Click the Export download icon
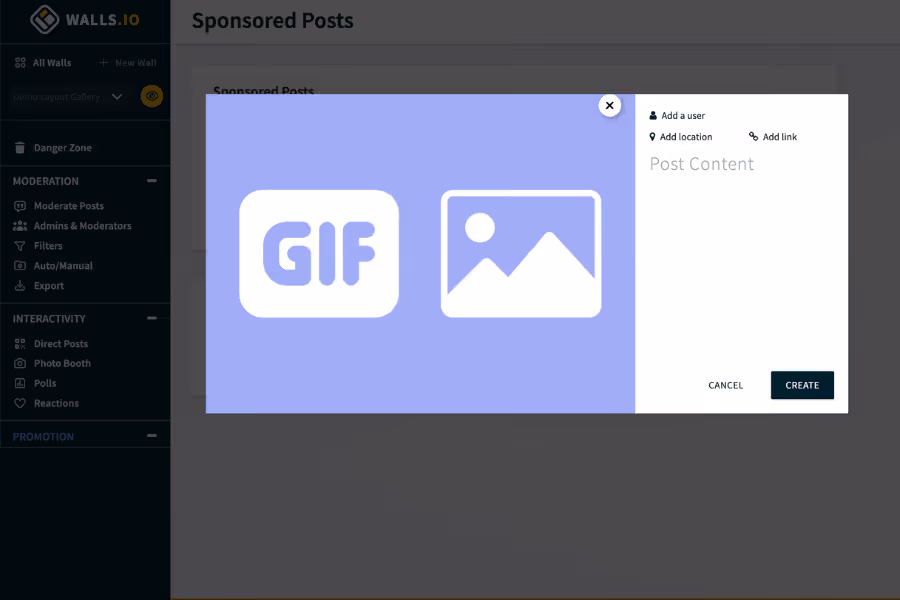 coord(20,285)
